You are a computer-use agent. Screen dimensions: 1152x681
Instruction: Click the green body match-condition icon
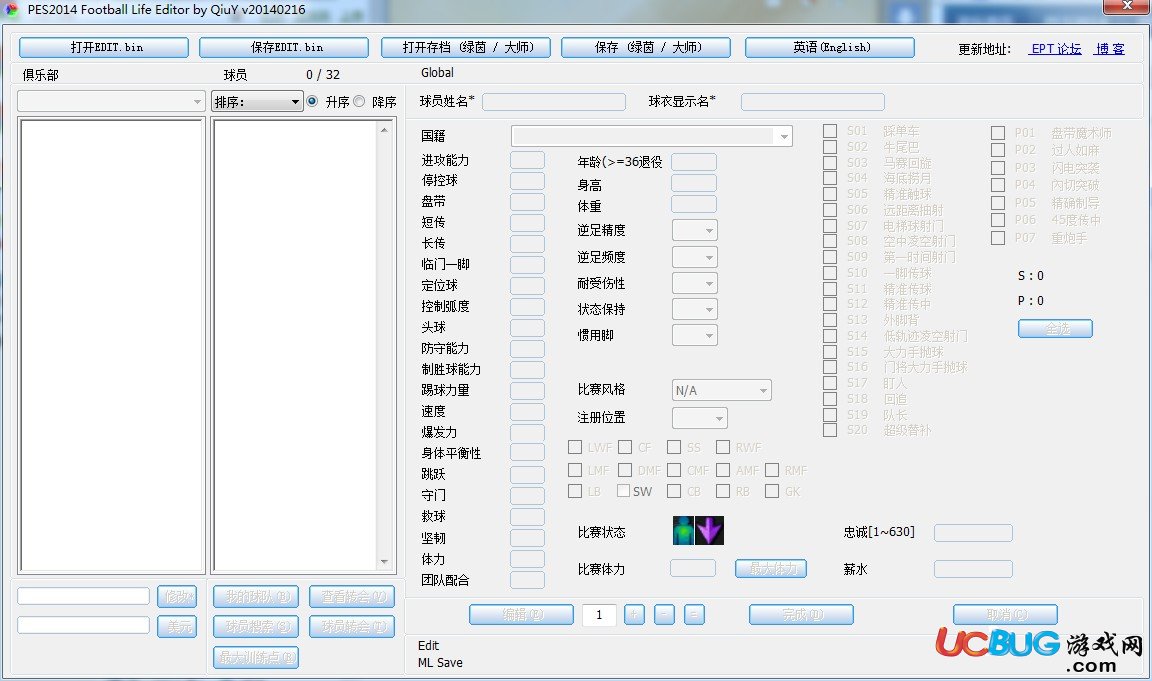pyautogui.click(x=683, y=530)
